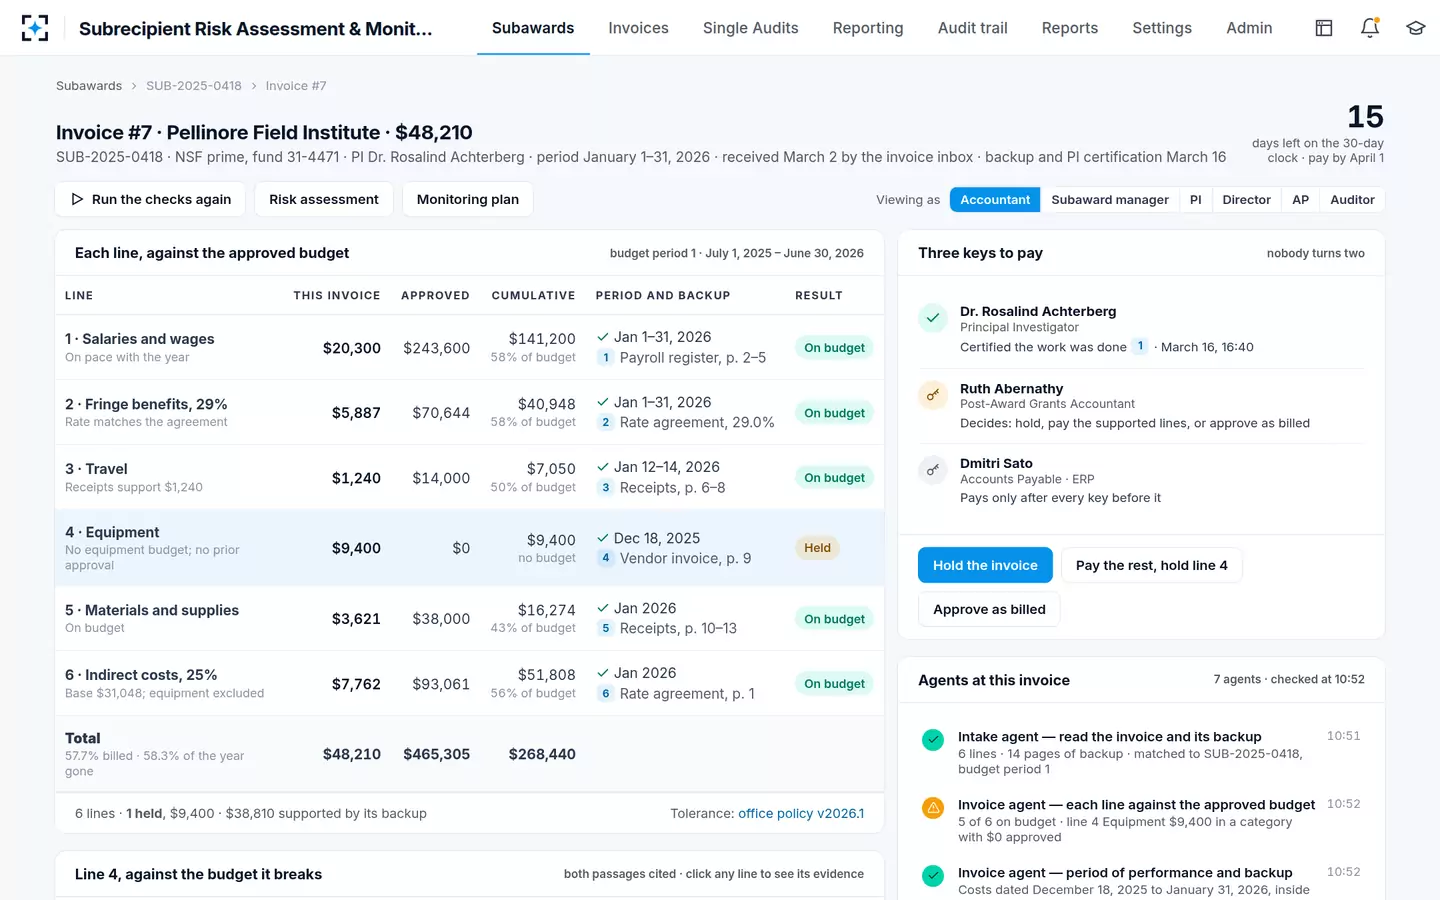Open backup citation badge 6 for Rate agreement p. 1
Viewport: 1440px width, 900px height.
[x=606, y=694]
